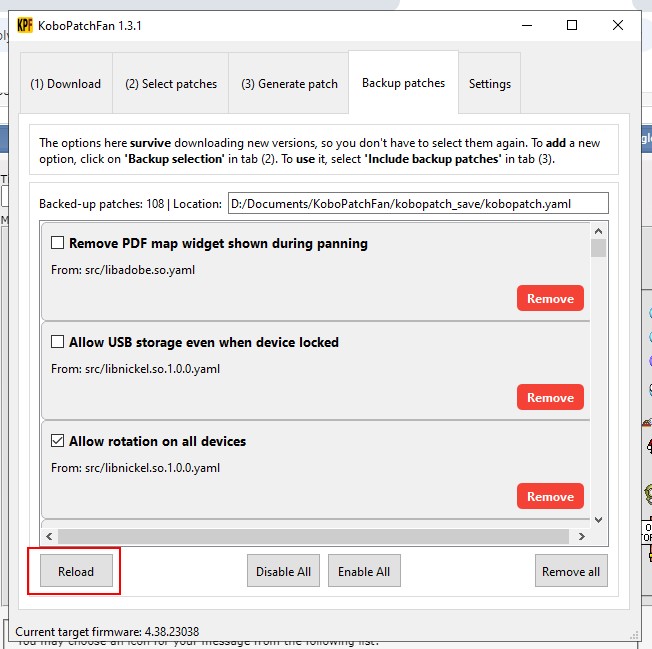Close the KoboPatchFan window

pyautogui.click(x=617, y=25)
